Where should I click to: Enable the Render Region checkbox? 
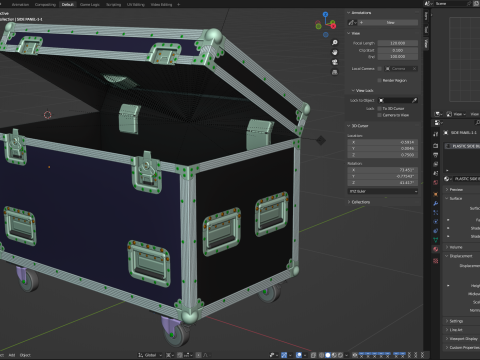click(x=379, y=80)
